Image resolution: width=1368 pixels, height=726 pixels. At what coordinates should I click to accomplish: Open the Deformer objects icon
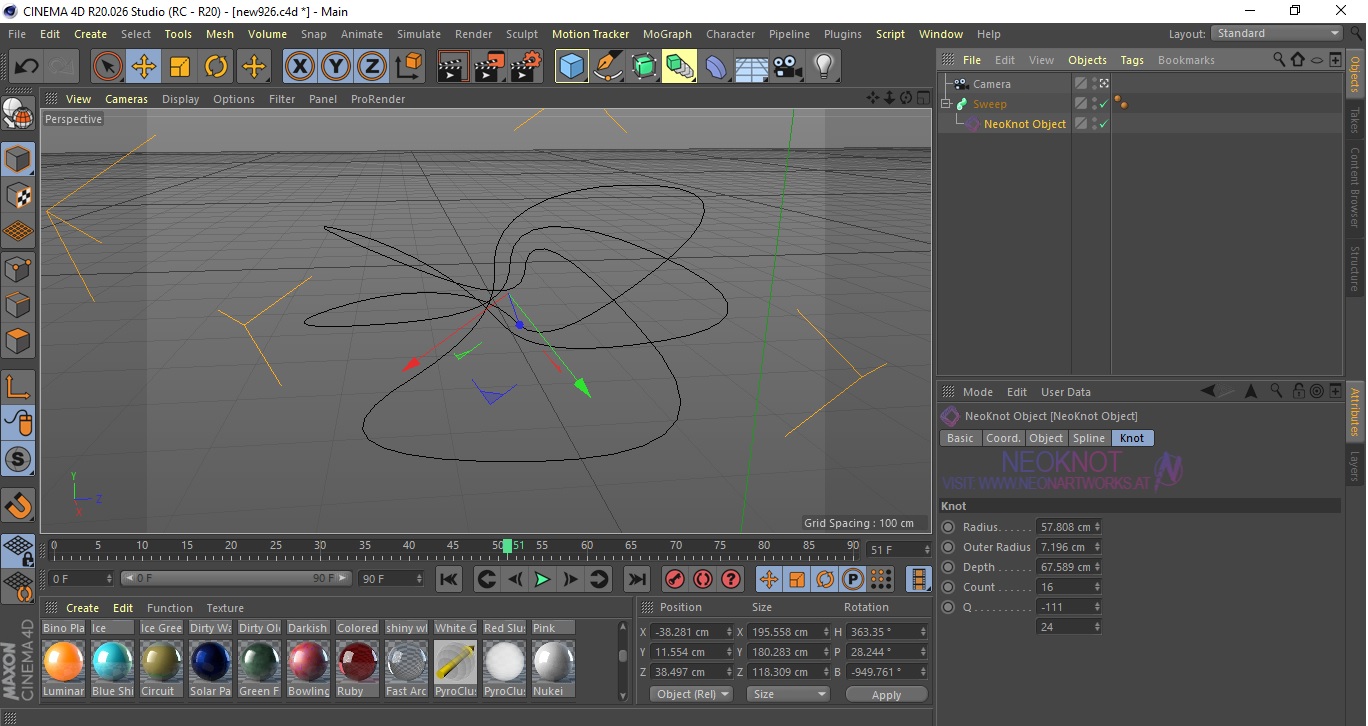pos(716,67)
